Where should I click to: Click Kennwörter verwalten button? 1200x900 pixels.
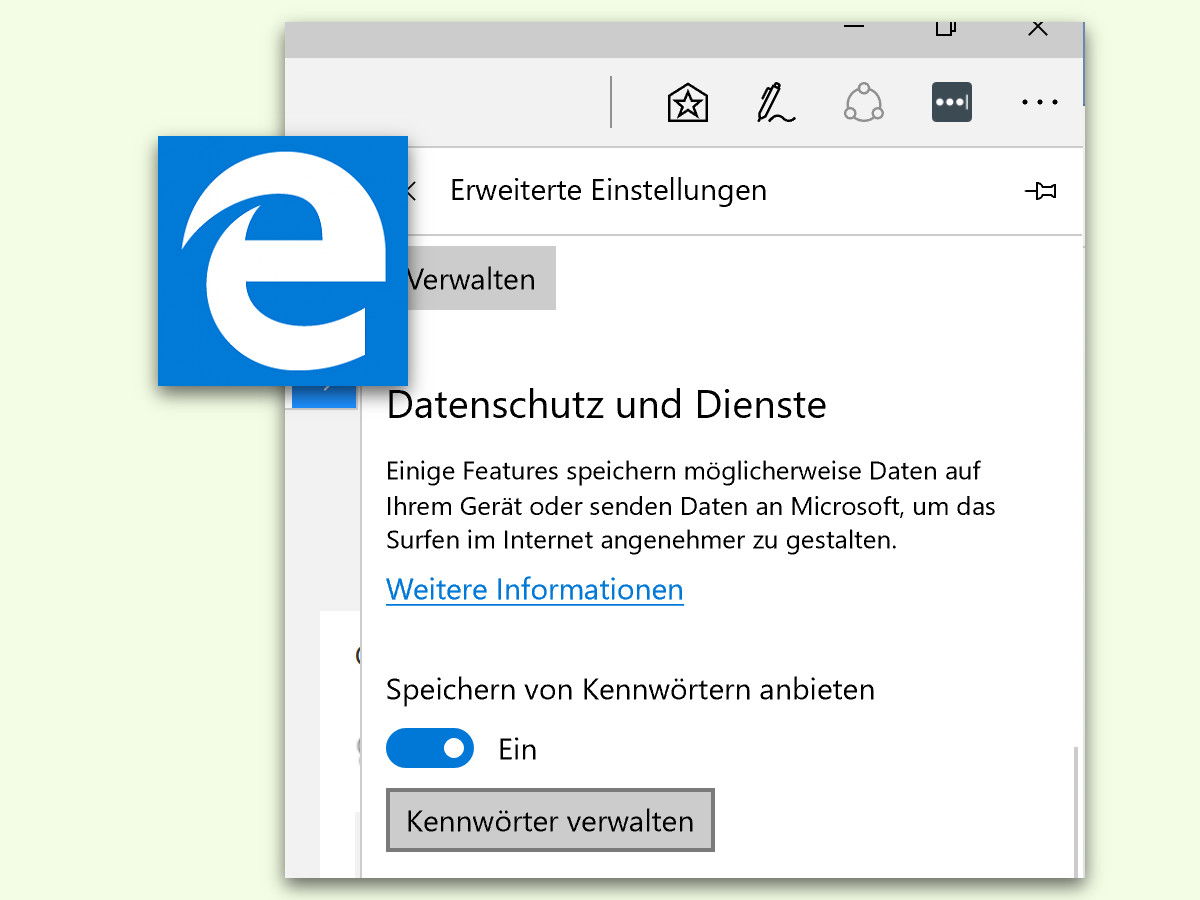550,820
